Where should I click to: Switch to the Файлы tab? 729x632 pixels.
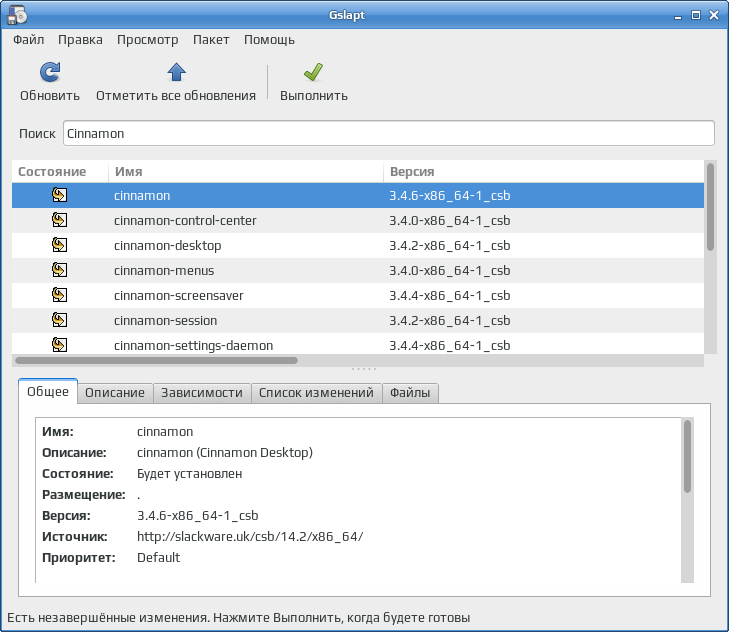pos(410,393)
